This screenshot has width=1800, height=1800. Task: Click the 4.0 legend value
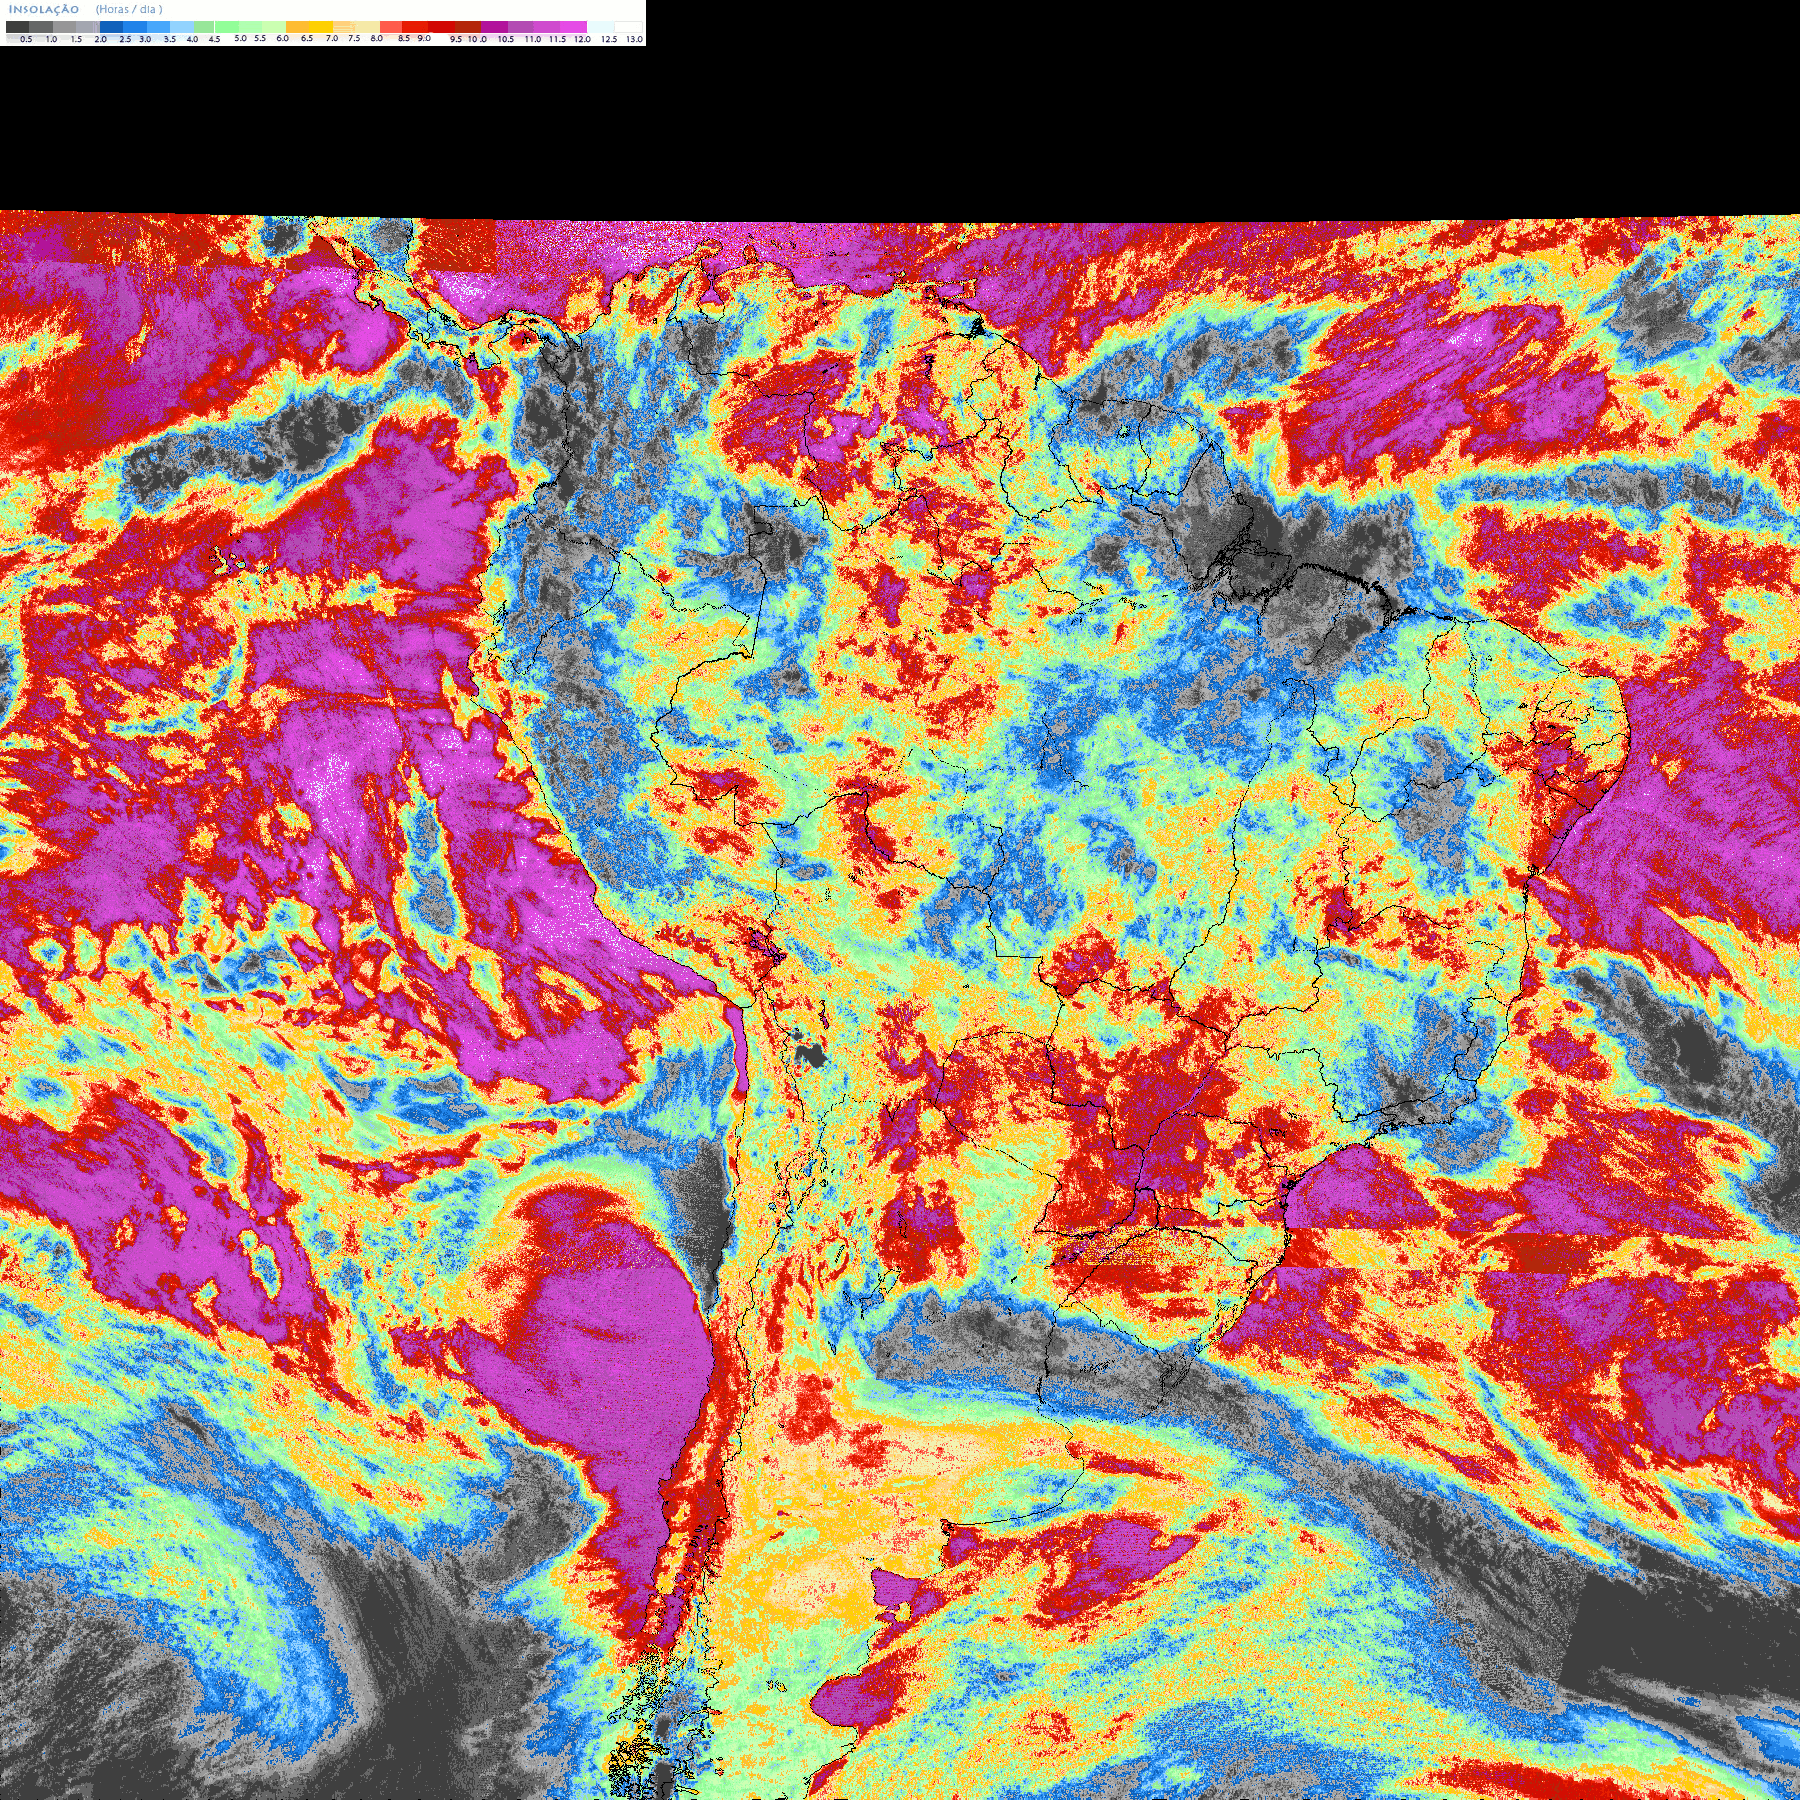click(192, 39)
